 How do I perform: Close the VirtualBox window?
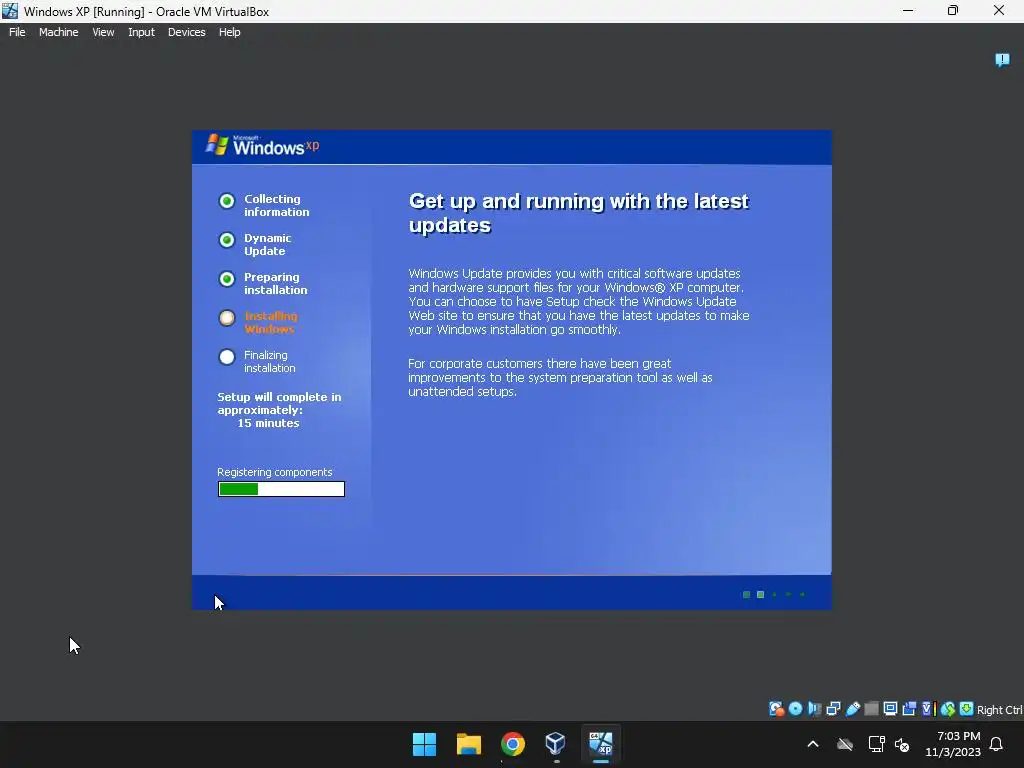[x=999, y=11]
